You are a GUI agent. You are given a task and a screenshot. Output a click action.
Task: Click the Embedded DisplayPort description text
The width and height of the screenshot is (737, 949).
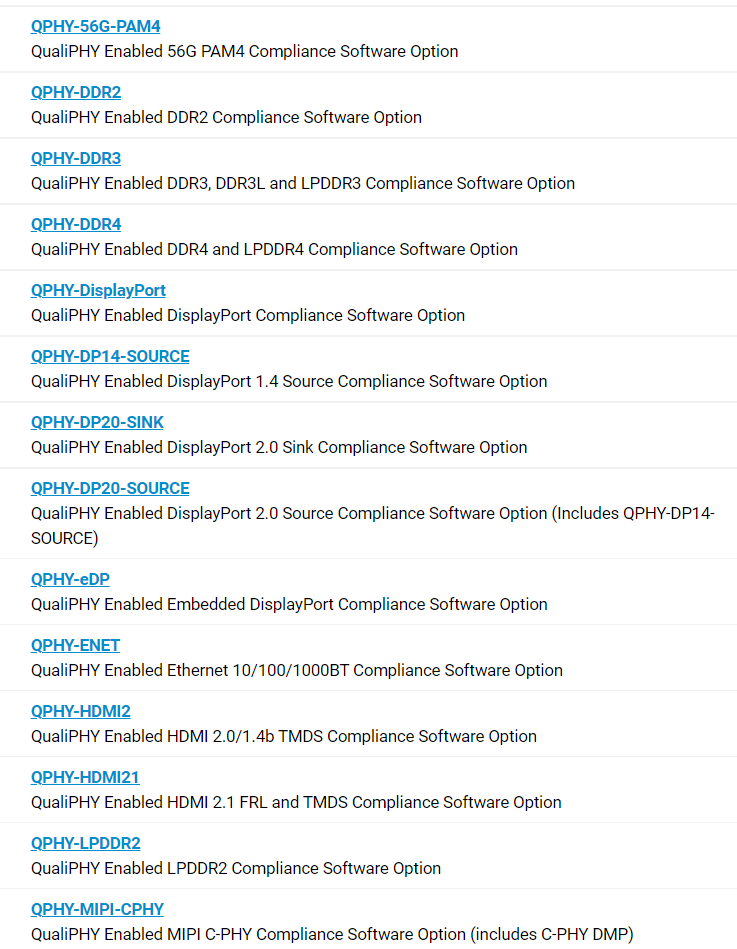coord(289,604)
